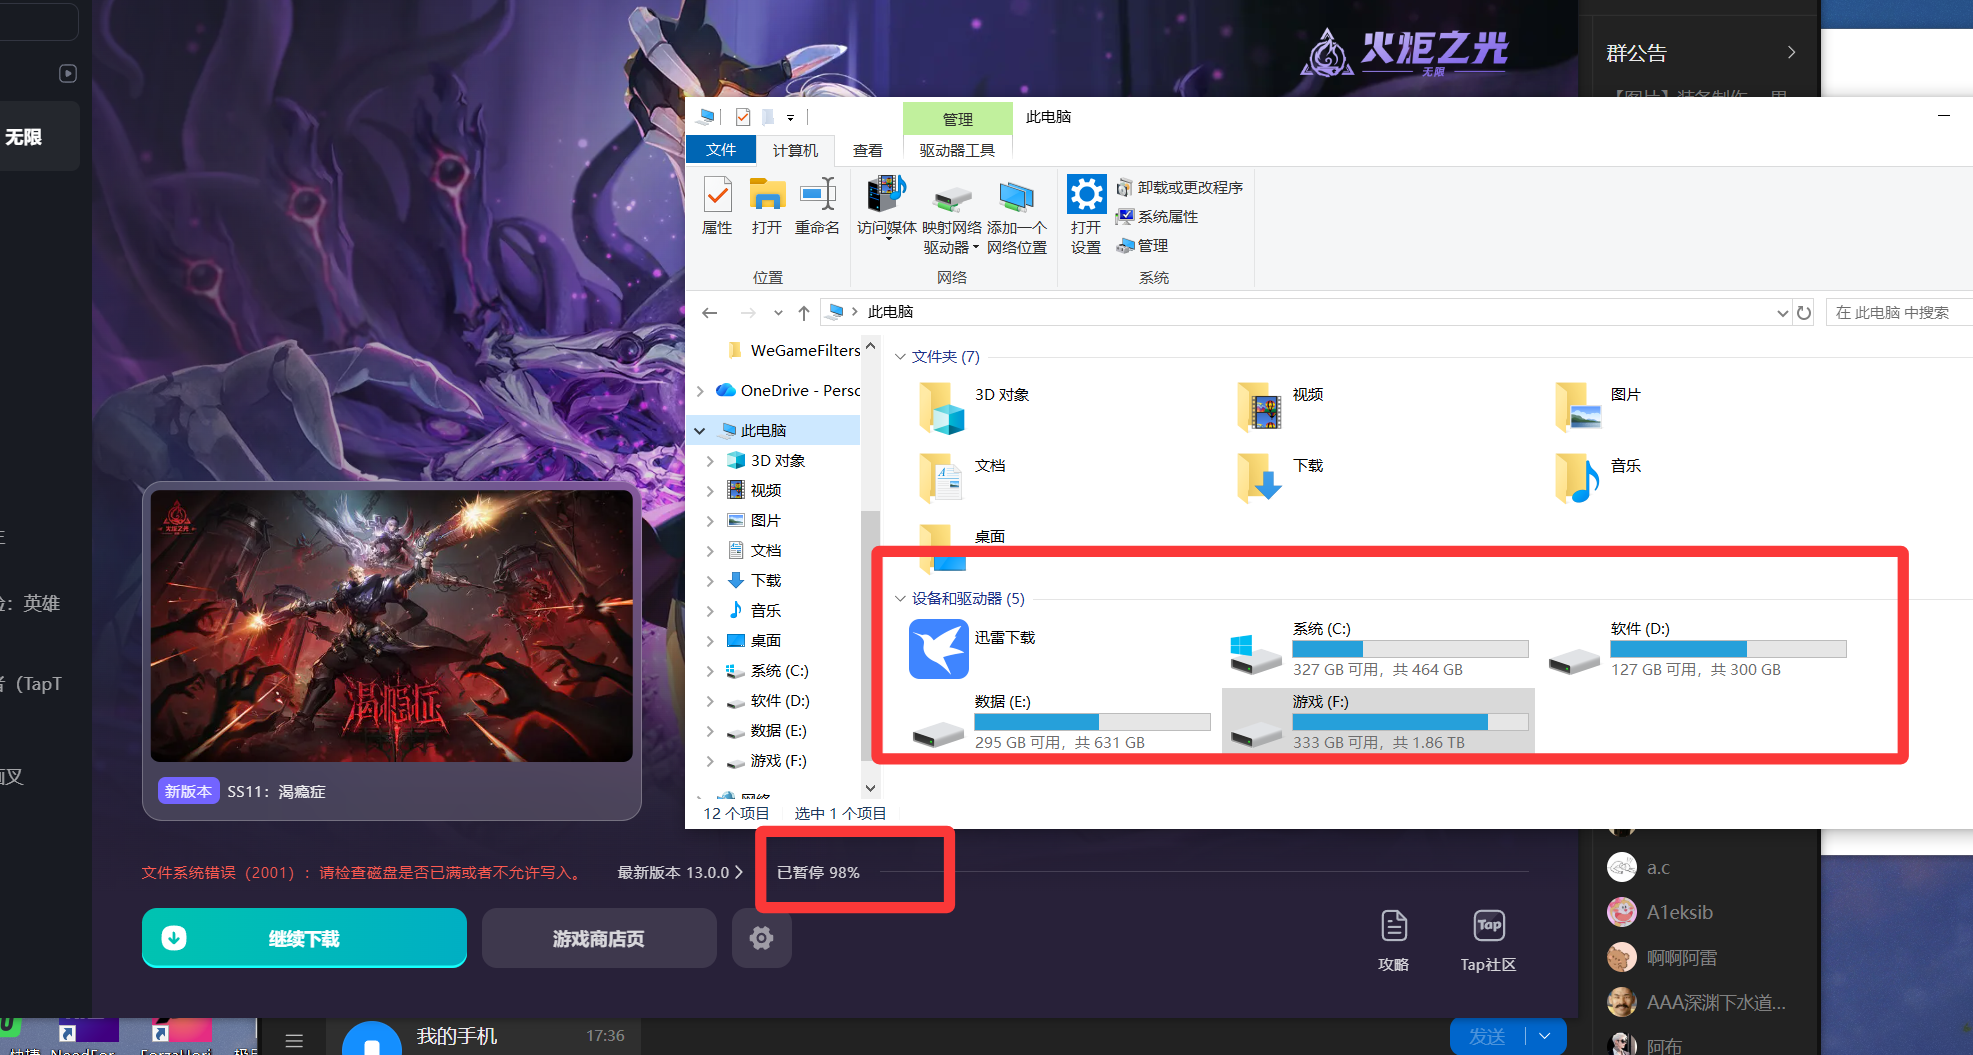Open System properties (系统属性) in ribbon
The width and height of the screenshot is (1973, 1055).
pyautogui.click(x=1158, y=217)
